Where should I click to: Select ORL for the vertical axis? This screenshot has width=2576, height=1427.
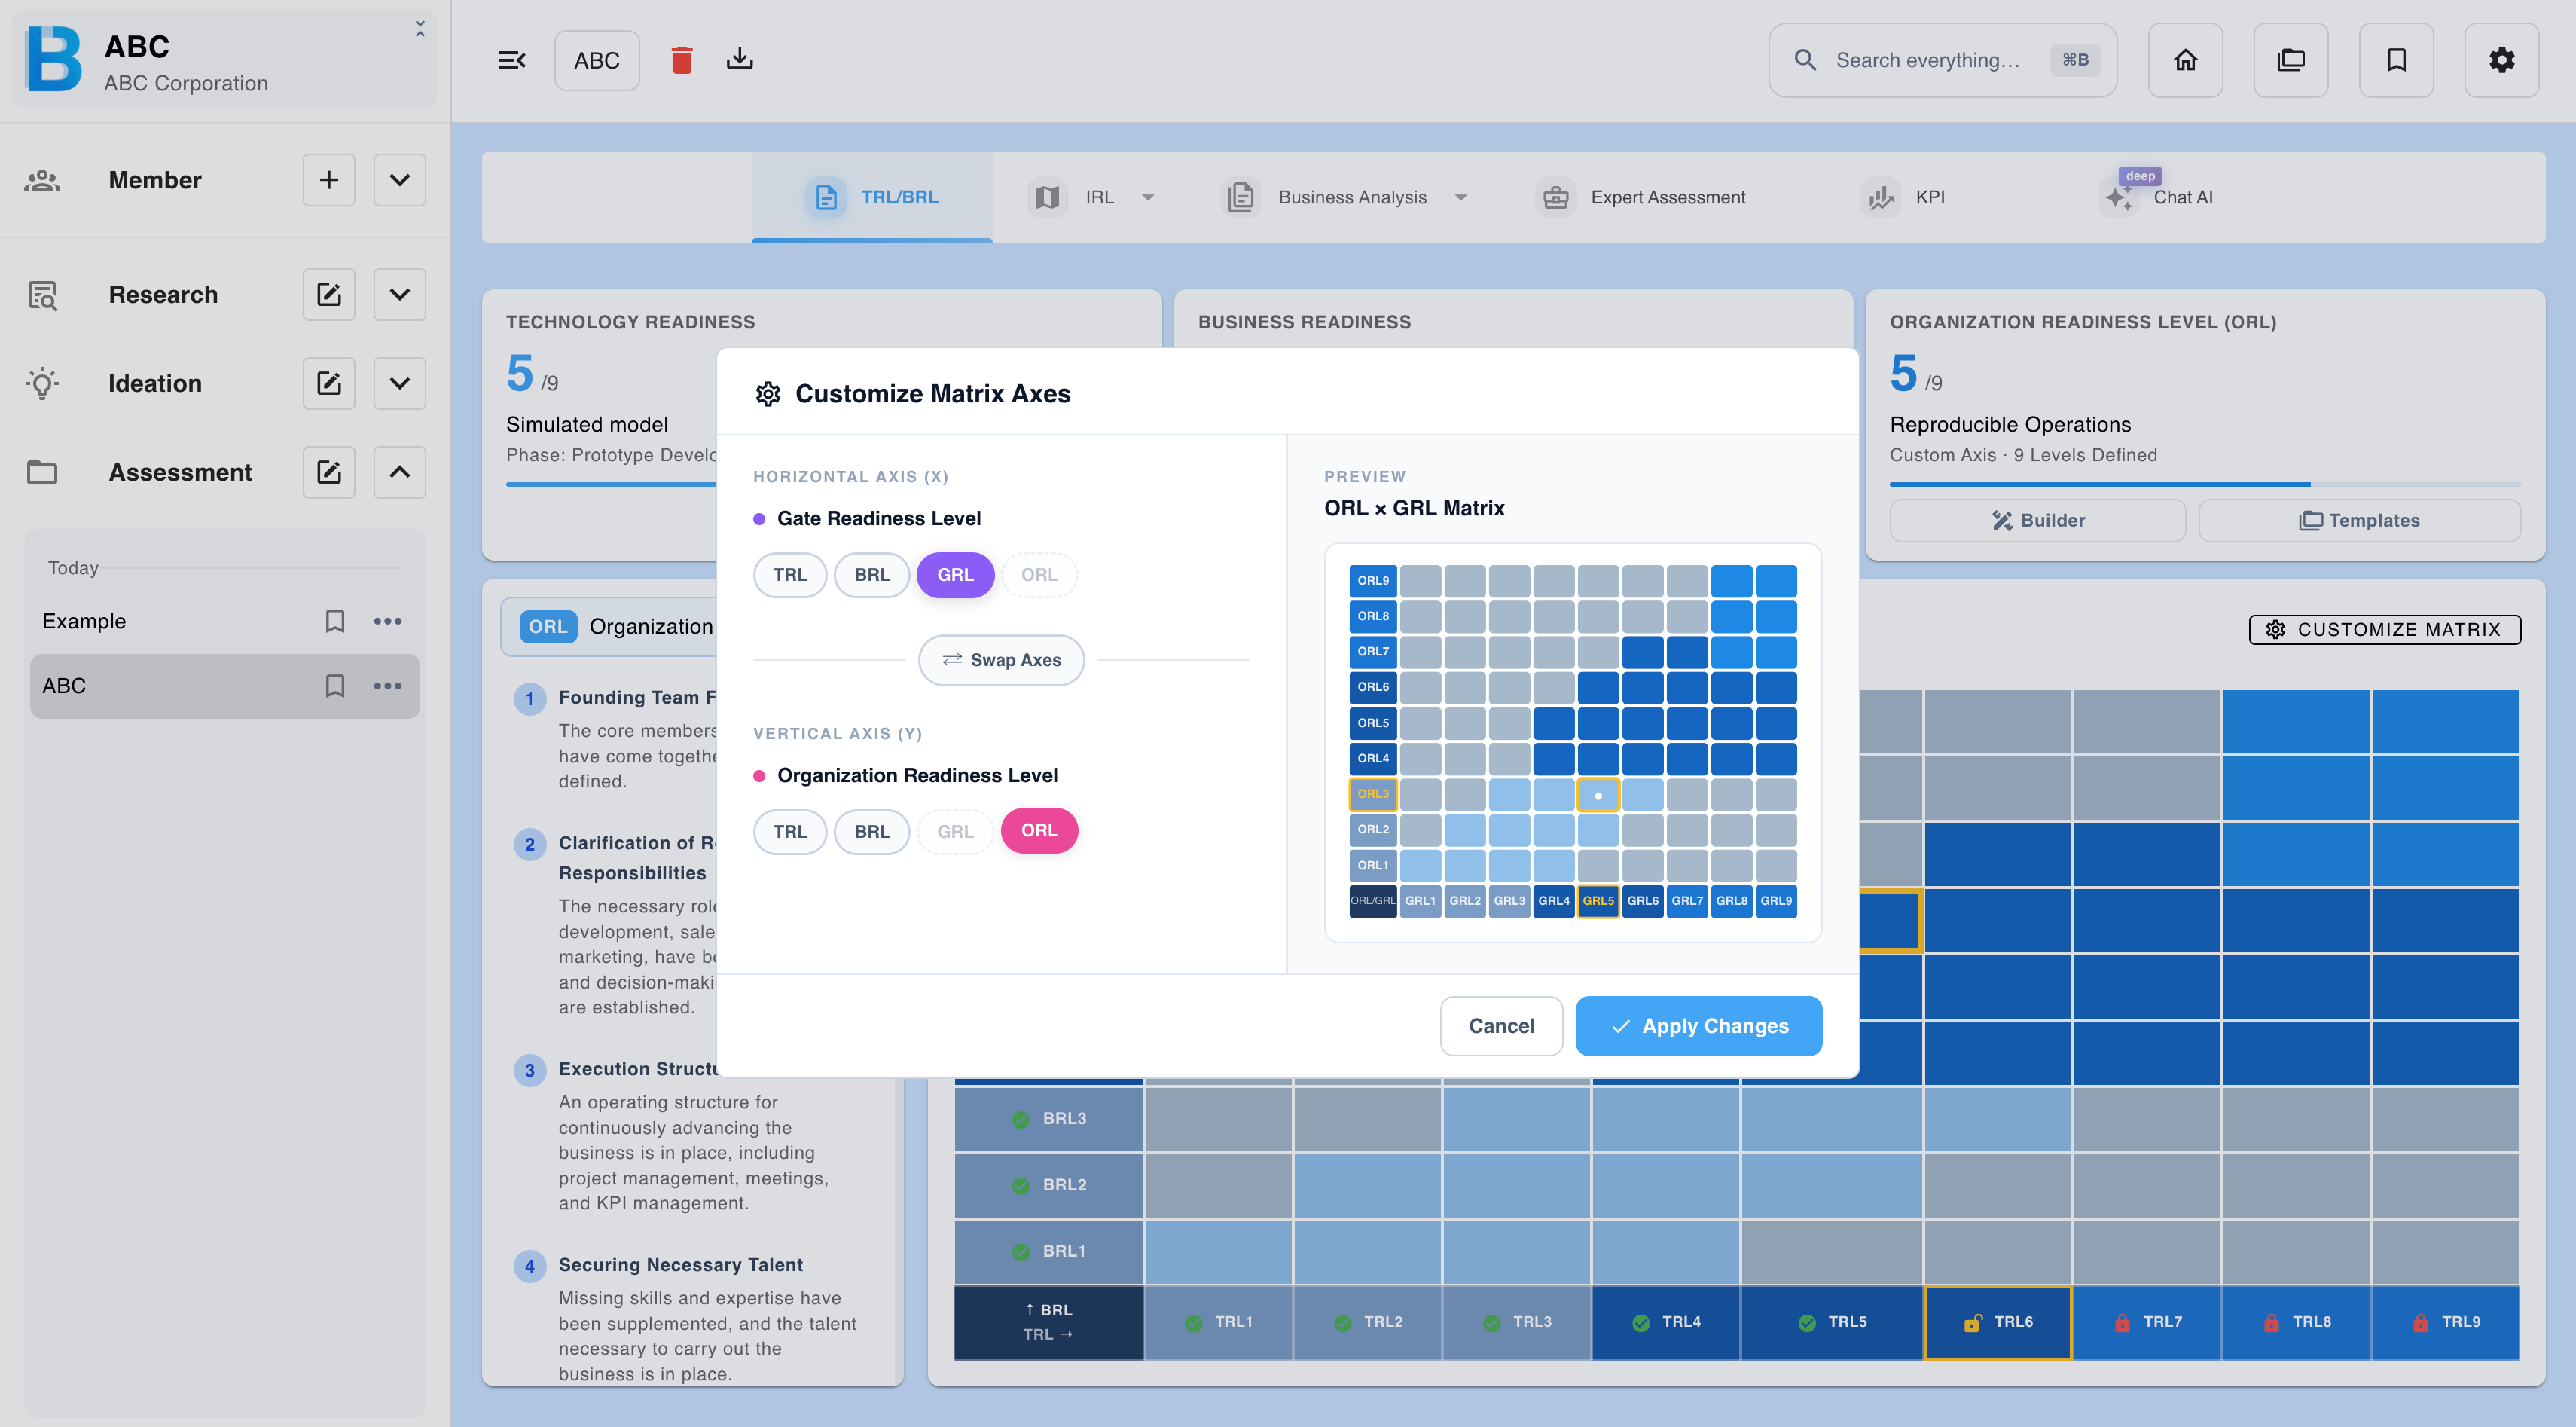pyautogui.click(x=1039, y=831)
